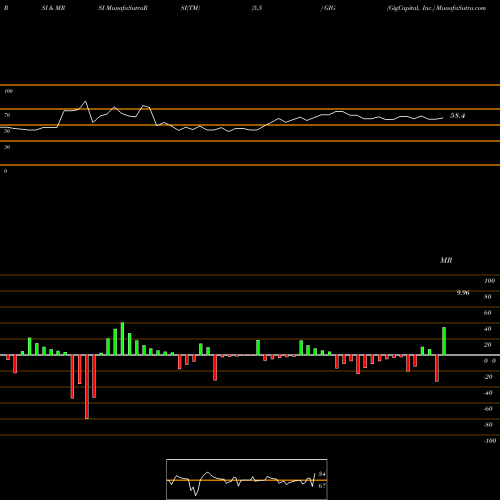This screenshot has height=500, width=500.
Task: Click the 40 label on MR axis
Action: [x=488, y=329]
